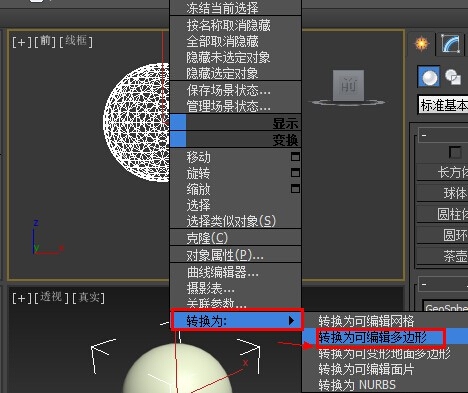
Task: Click the 球体 sphere primitive button
Action: (443, 193)
